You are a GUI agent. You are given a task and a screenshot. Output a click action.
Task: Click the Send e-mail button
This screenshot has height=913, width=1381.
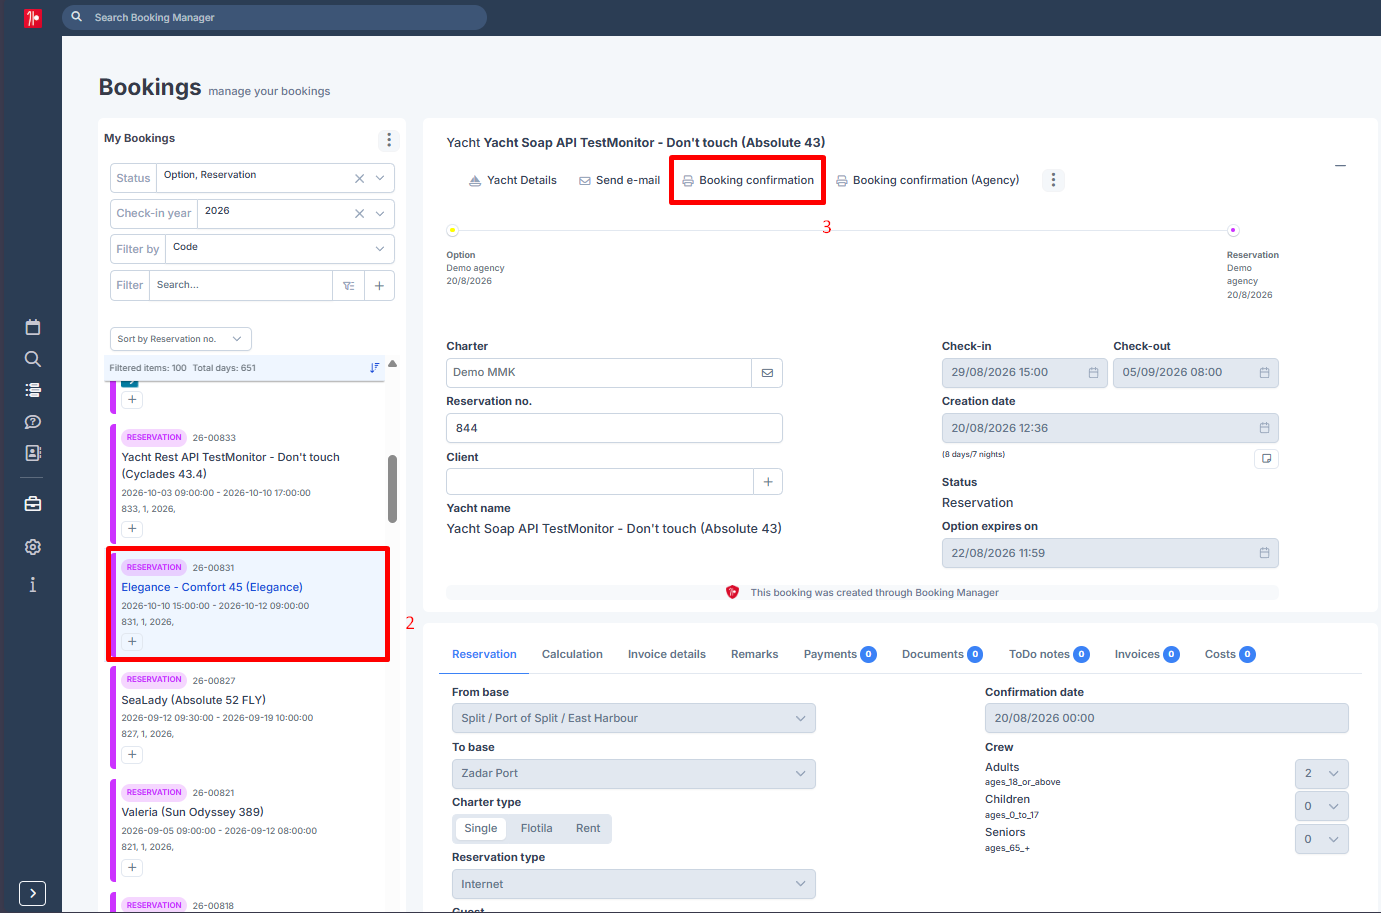pyautogui.click(x=620, y=181)
